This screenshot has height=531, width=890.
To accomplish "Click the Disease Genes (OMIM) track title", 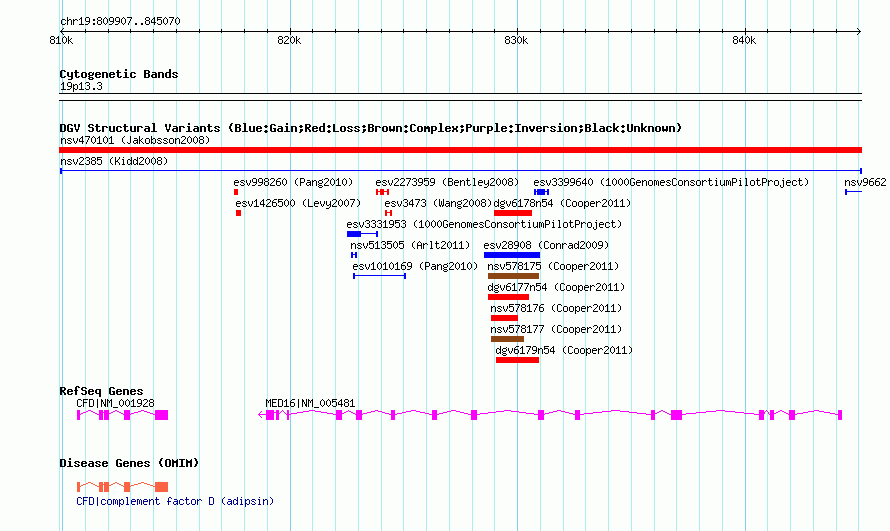I will pyautogui.click(x=129, y=463).
